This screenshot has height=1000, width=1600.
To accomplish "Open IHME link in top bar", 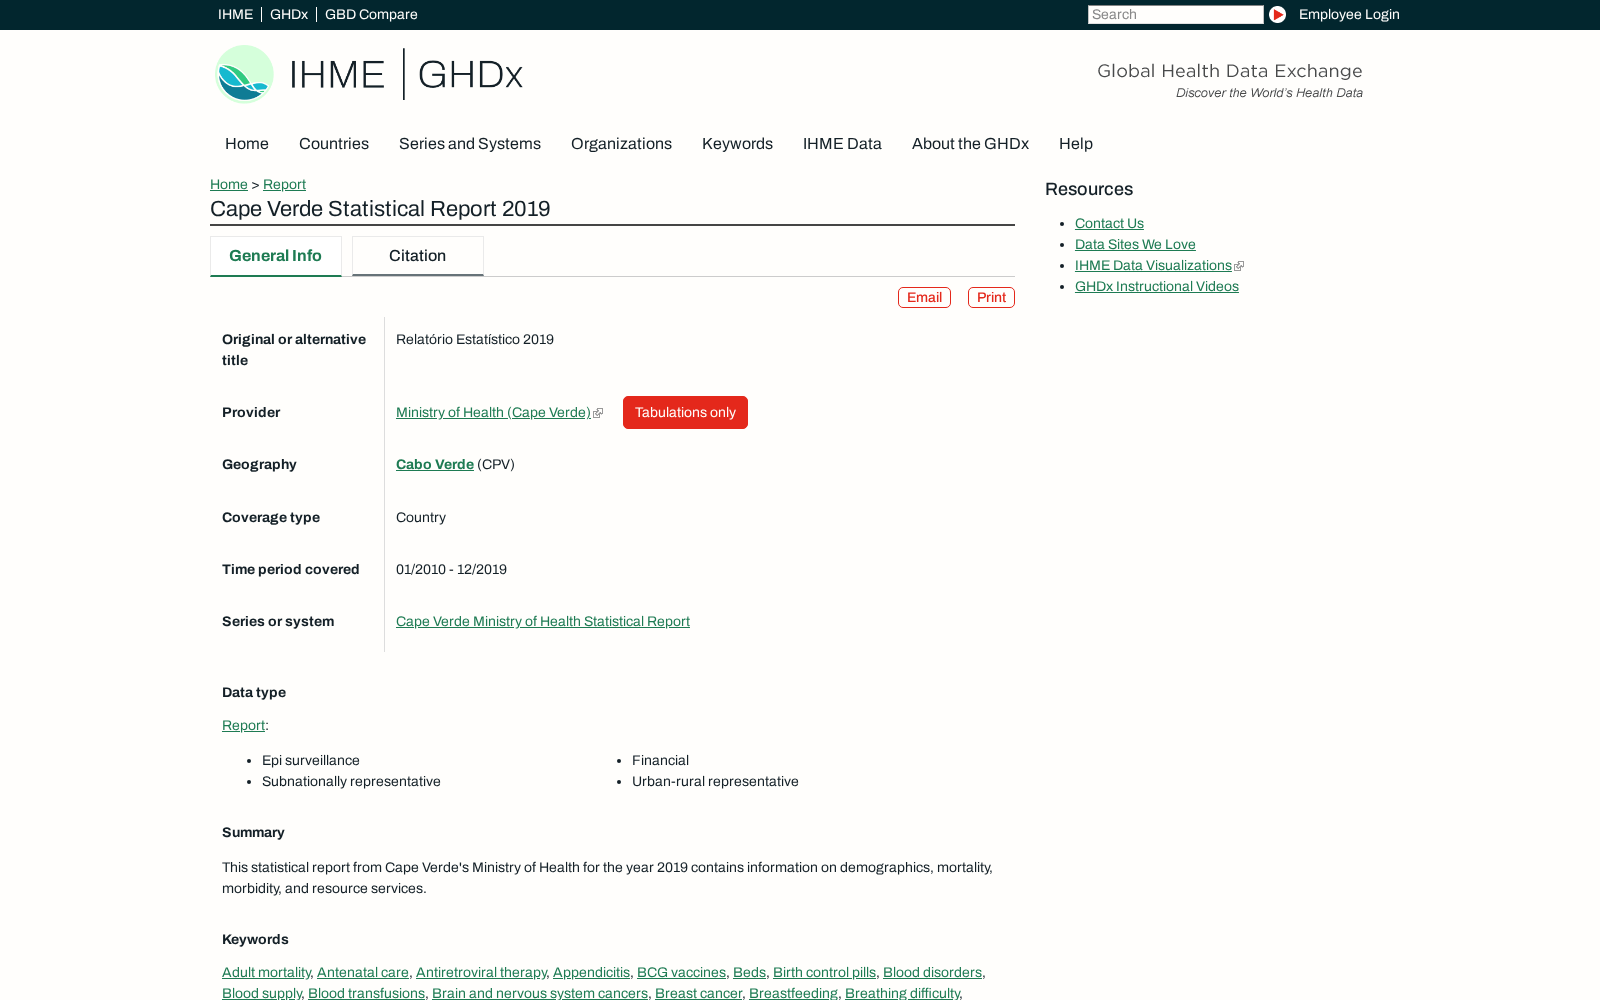I will click(235, 14).
